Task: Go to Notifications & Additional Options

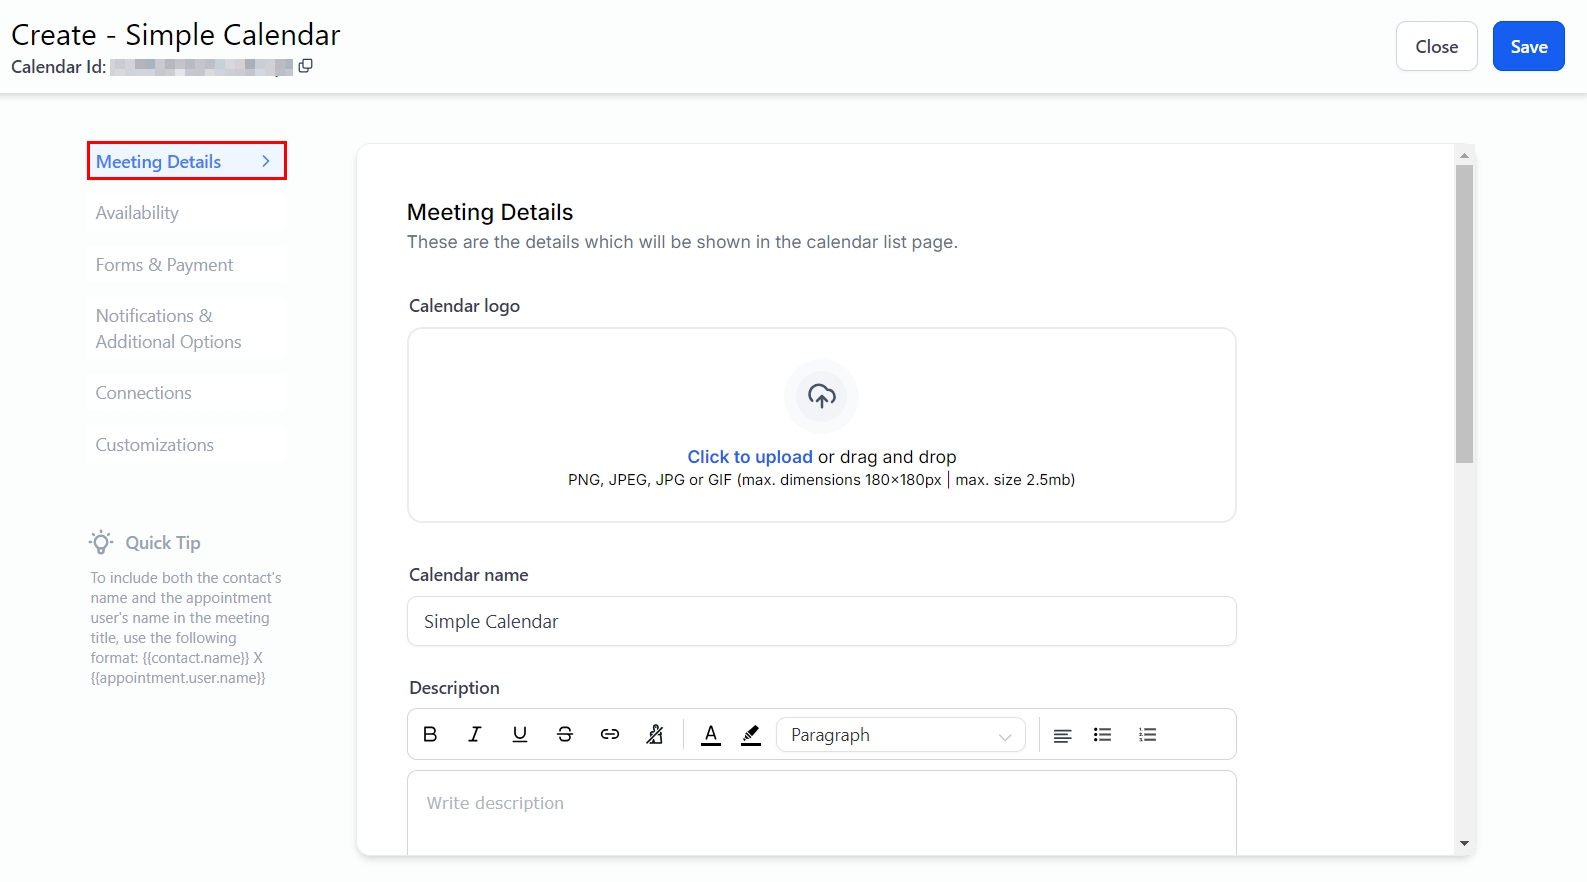Action: [168, 329]
